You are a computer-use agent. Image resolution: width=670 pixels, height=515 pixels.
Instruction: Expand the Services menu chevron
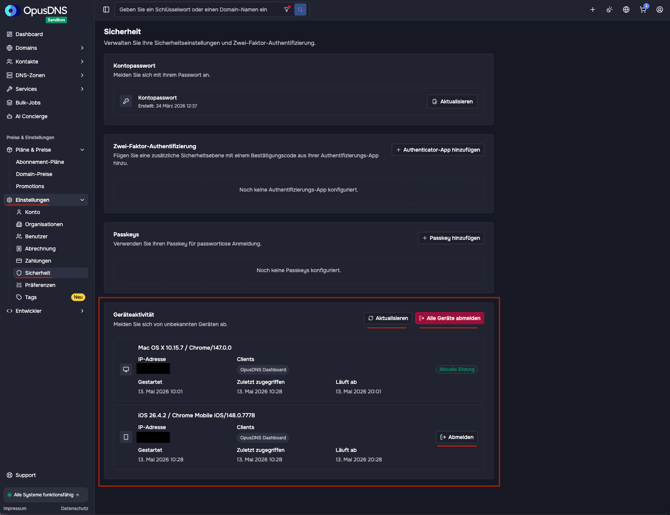(x=82, y=89)
